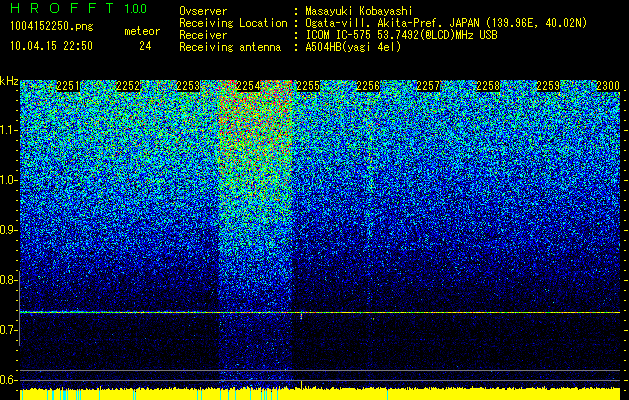The height and width of the screenshot is (400, 629).
Task: Click the 2251 time marker label
Action: pyautogui.click(x=68, y=86)
